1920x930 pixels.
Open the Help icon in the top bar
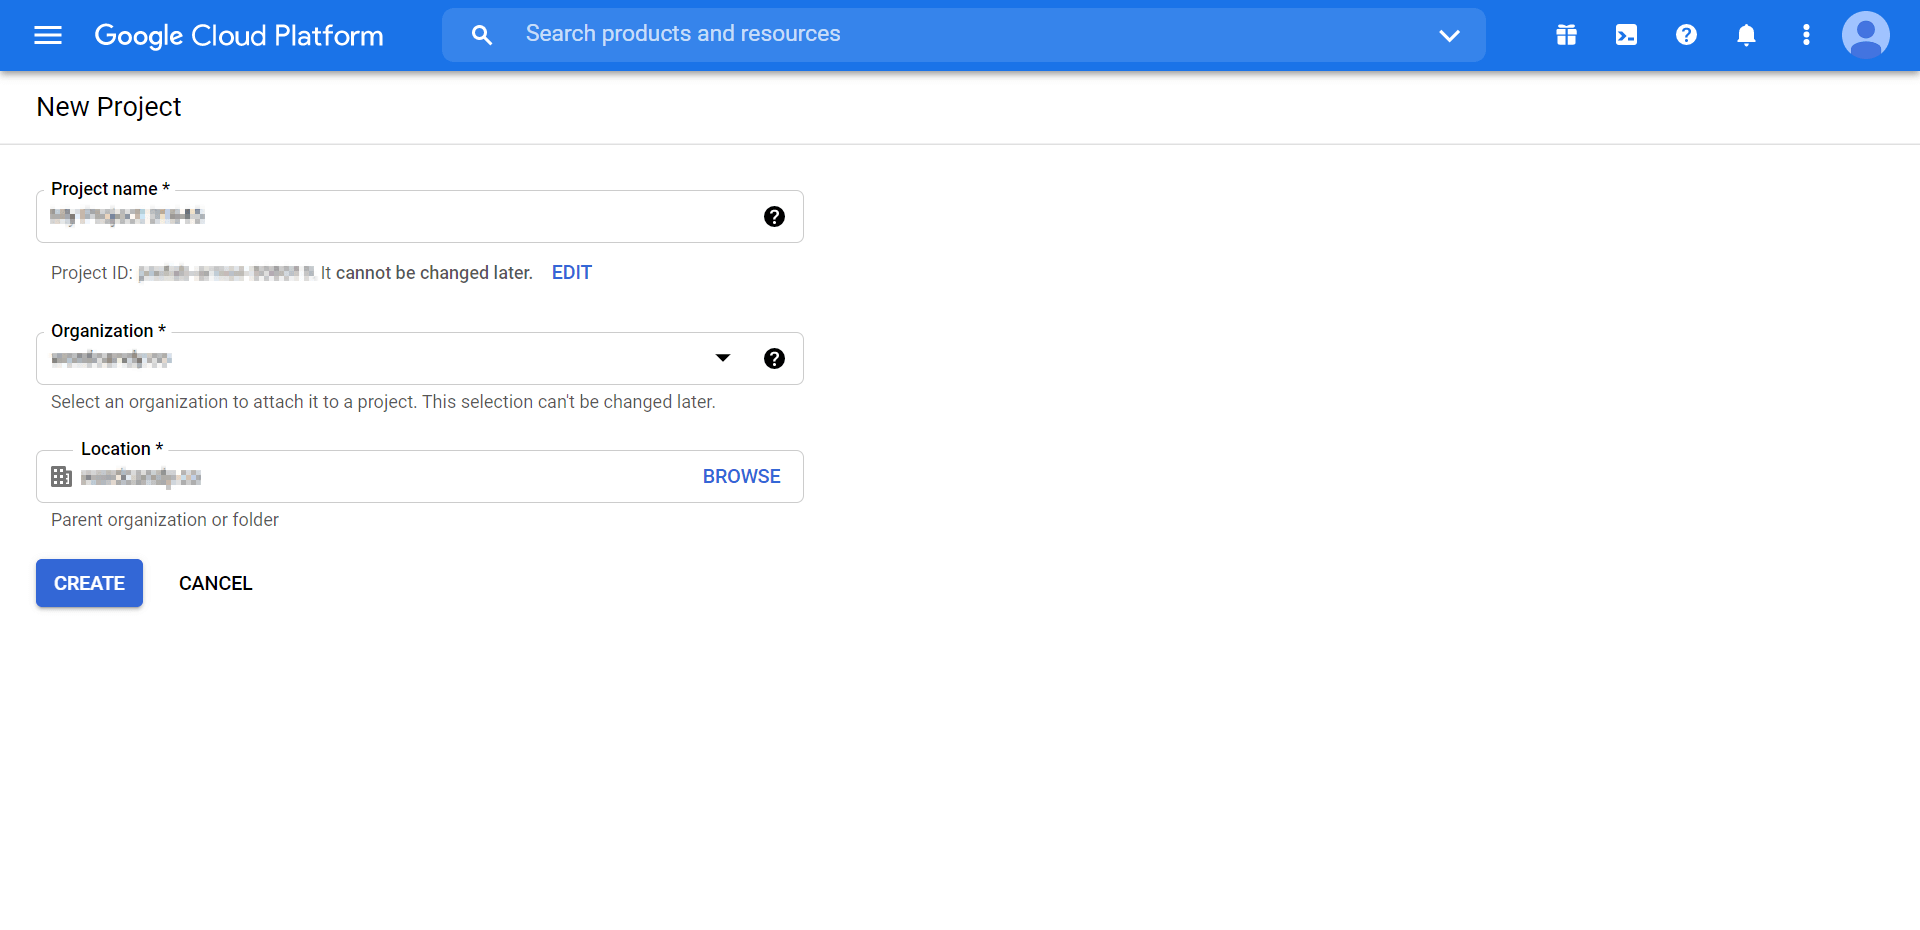(1686, 35)
